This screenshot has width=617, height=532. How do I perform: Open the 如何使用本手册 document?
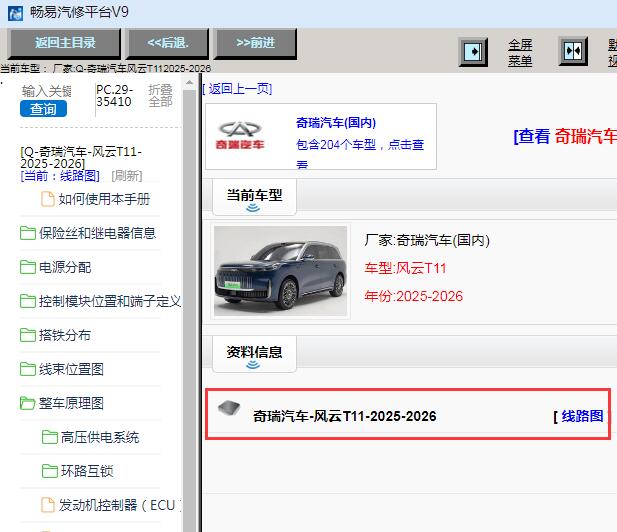point(104,199)
